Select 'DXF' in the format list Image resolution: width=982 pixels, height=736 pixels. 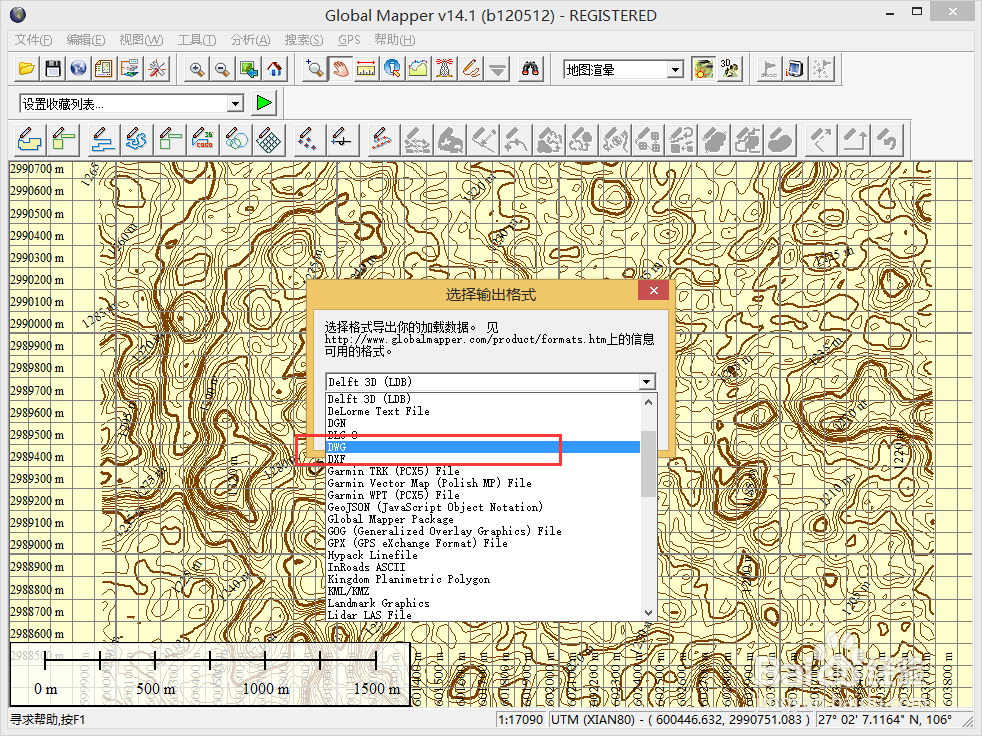(483, 459)
